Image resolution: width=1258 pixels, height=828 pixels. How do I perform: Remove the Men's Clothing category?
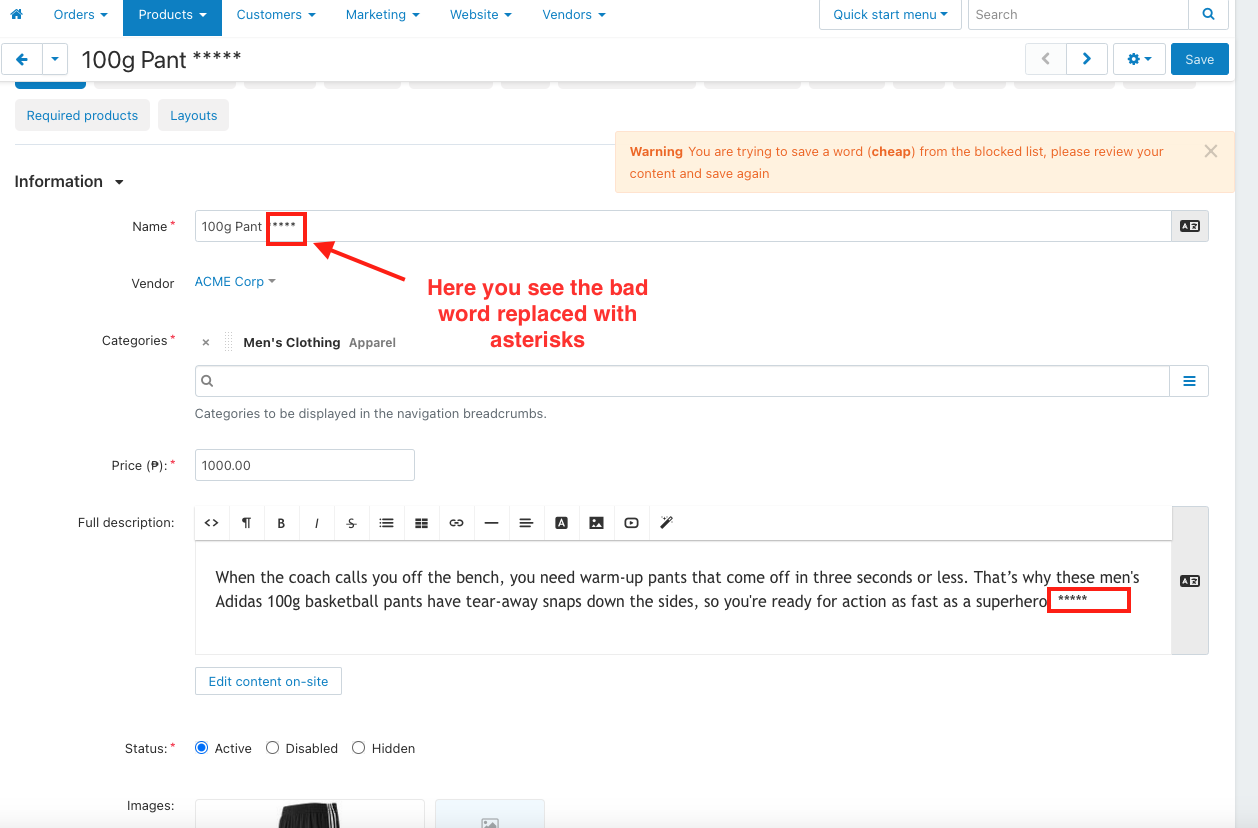point(206,342)
